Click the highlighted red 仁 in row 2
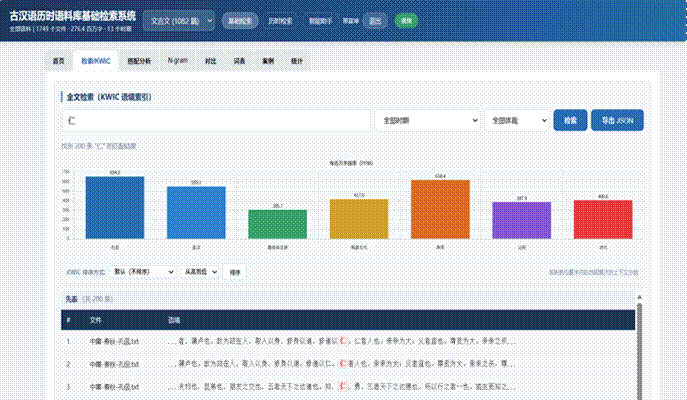This screenshot has height=400, width=687. [343, 364]
